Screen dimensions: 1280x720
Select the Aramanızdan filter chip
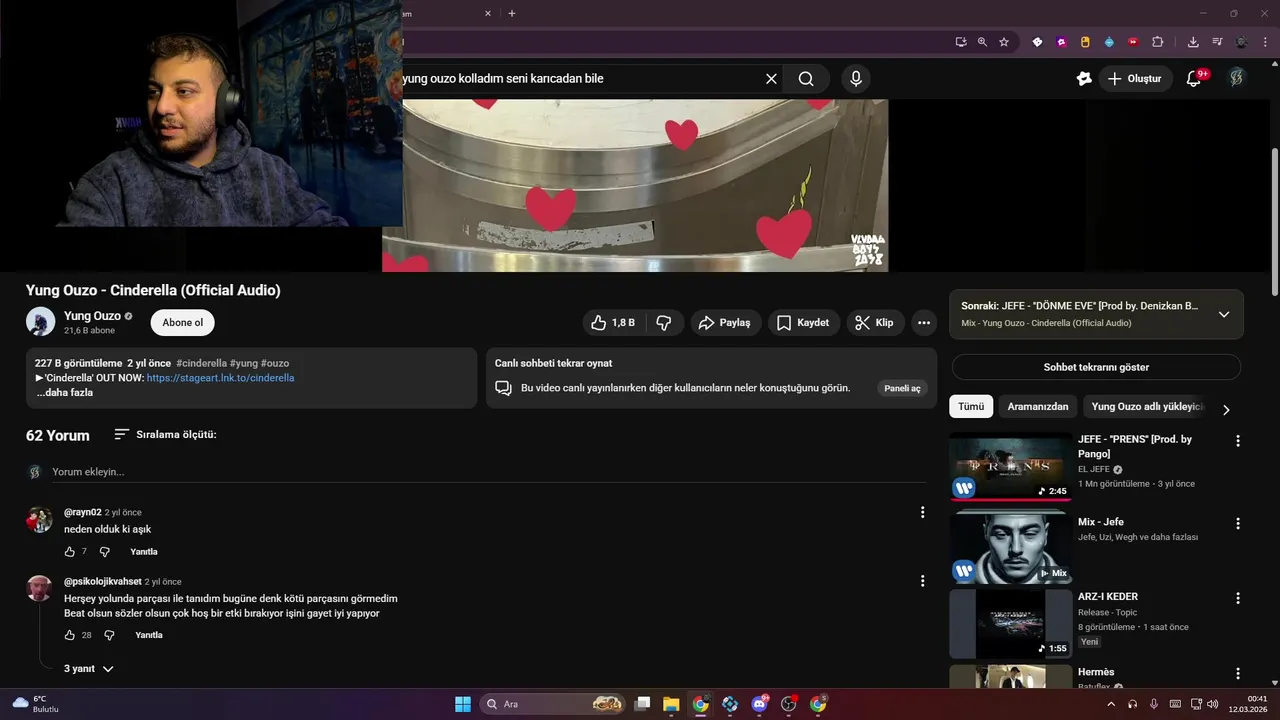(1038, 407)
